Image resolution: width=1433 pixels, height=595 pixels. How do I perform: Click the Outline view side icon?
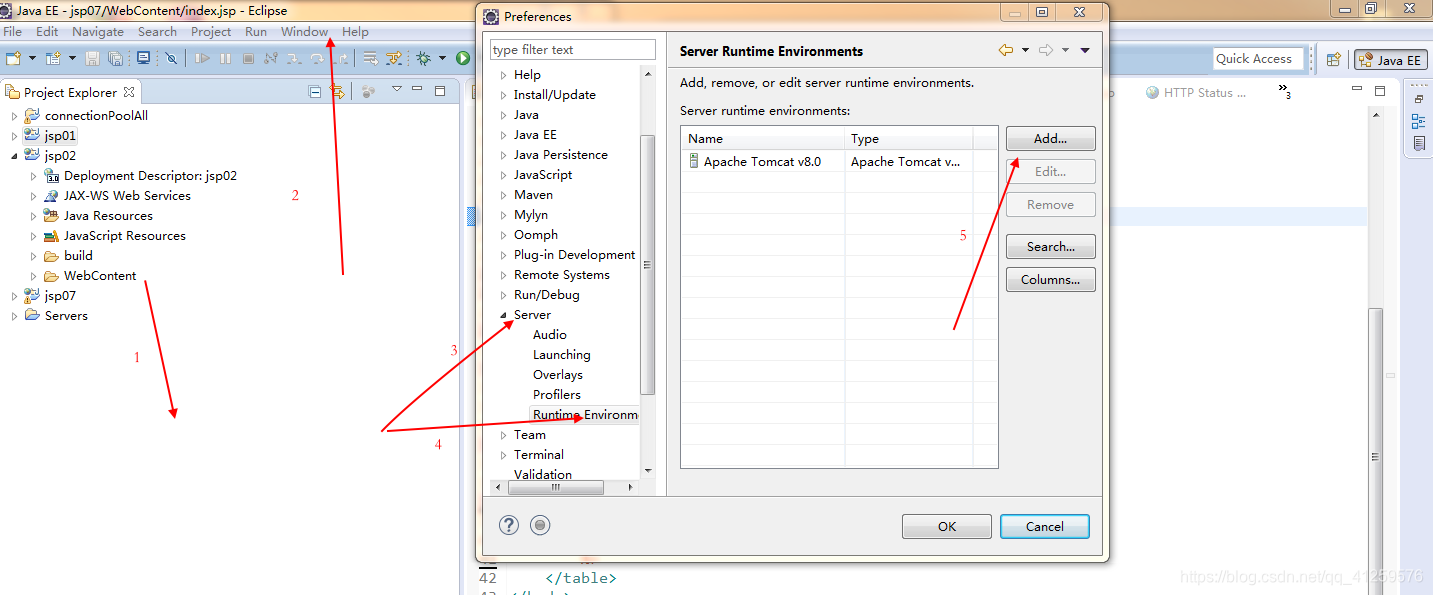coord(1418,122)
